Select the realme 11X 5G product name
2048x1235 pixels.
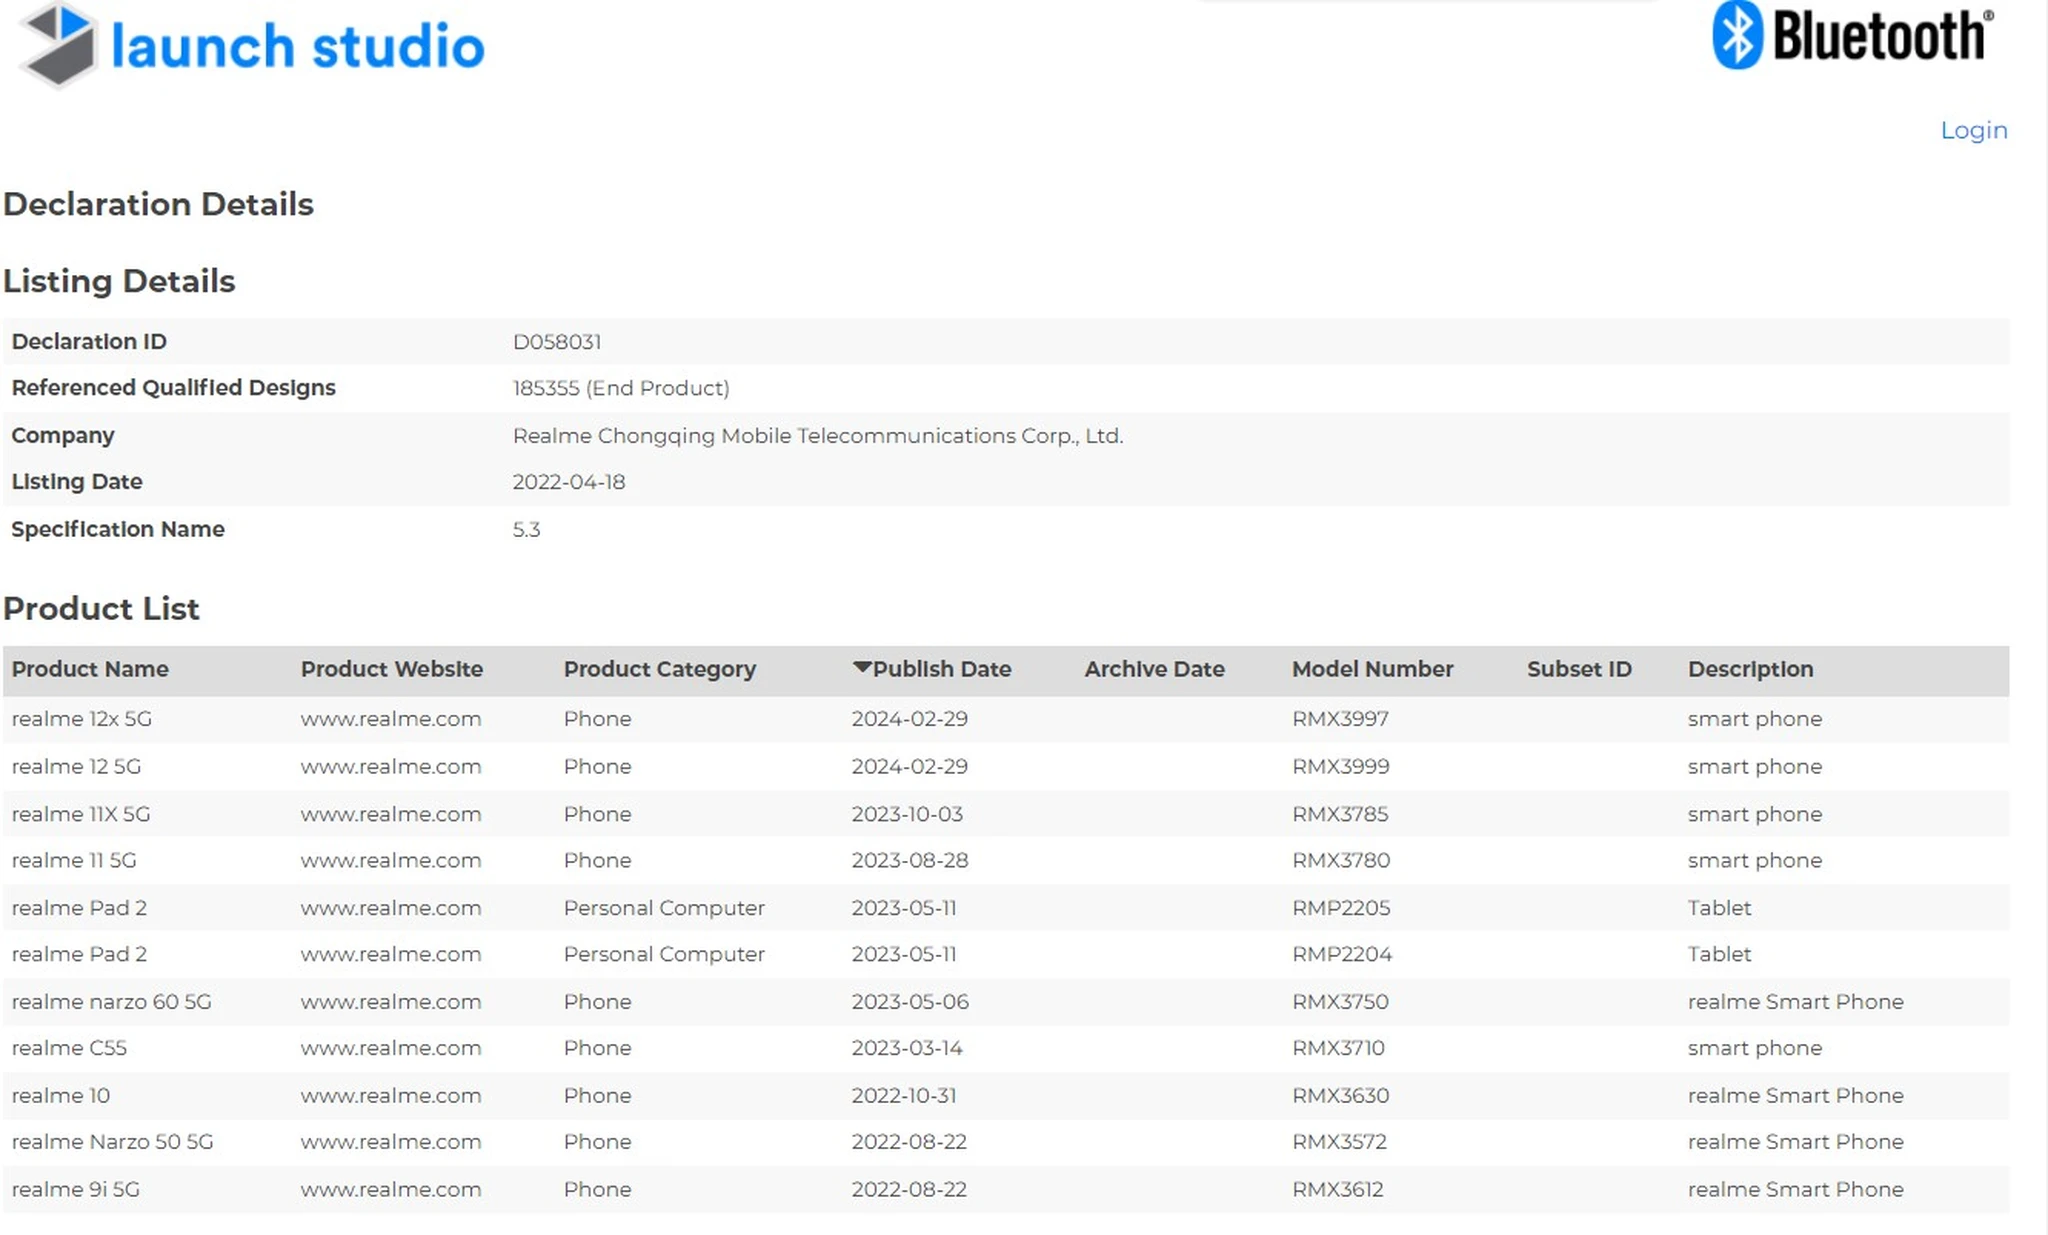[81, 814]
